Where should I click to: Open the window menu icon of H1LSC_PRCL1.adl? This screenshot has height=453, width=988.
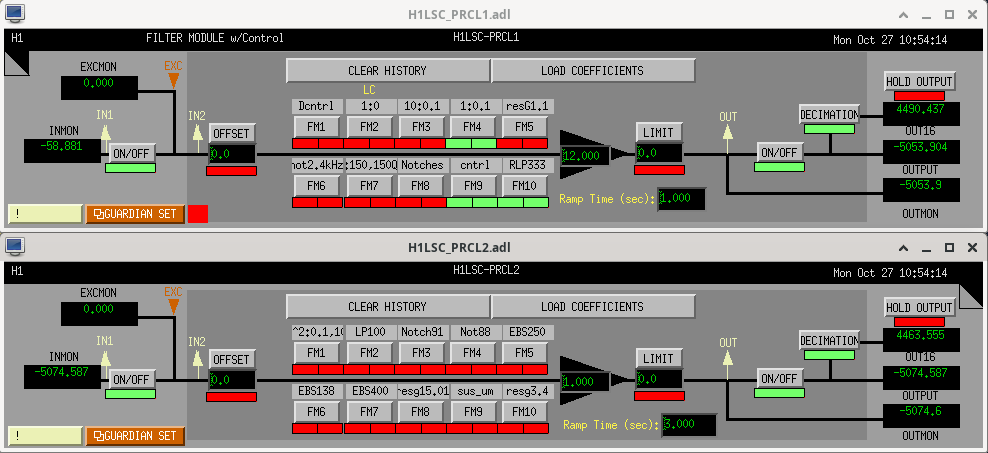coord(13,13)
